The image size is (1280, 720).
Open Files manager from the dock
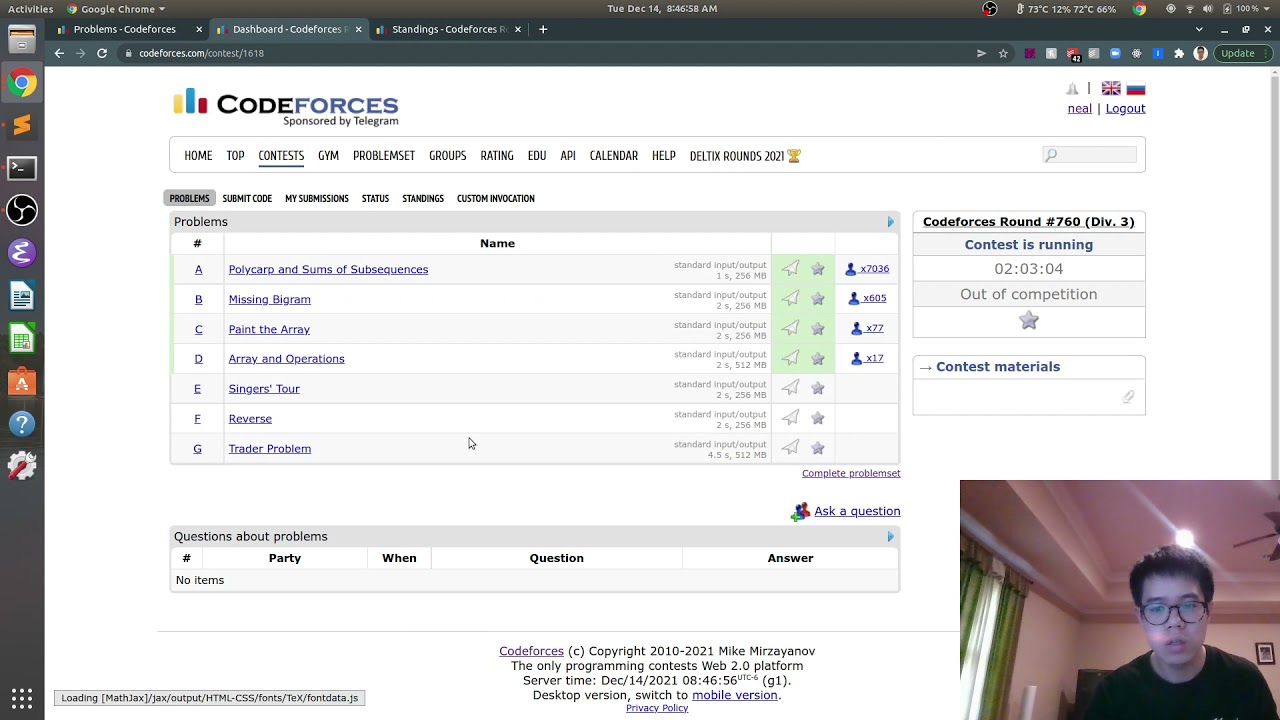click(21, 41)
